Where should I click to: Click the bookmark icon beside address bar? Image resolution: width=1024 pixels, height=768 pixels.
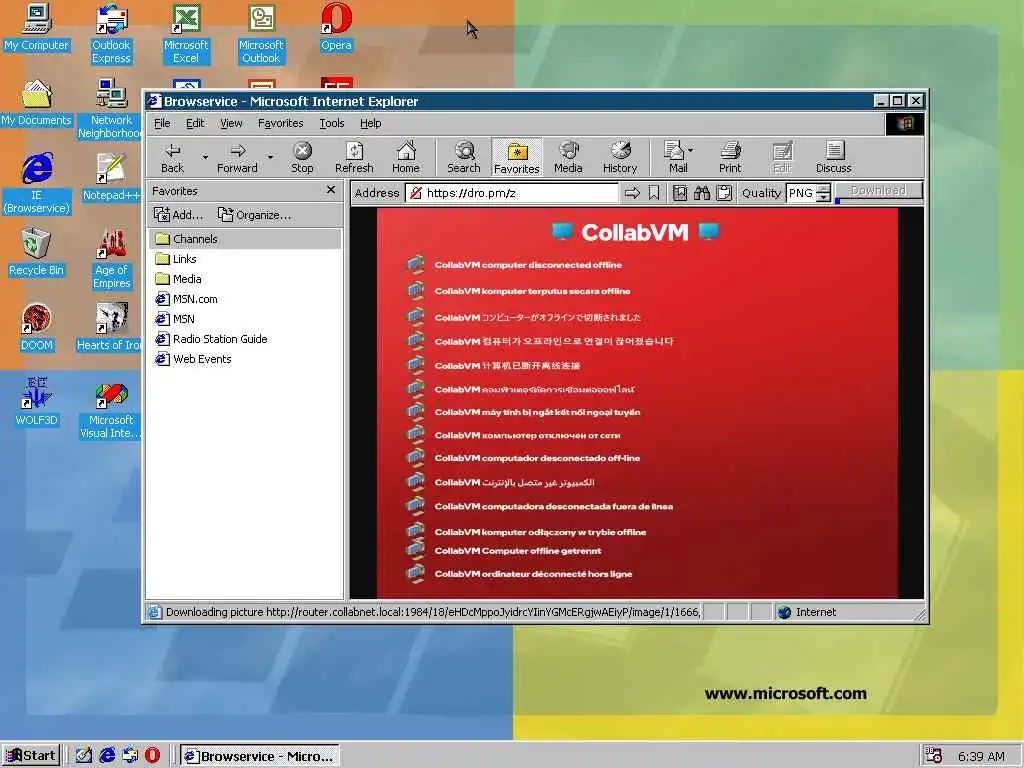654,193
